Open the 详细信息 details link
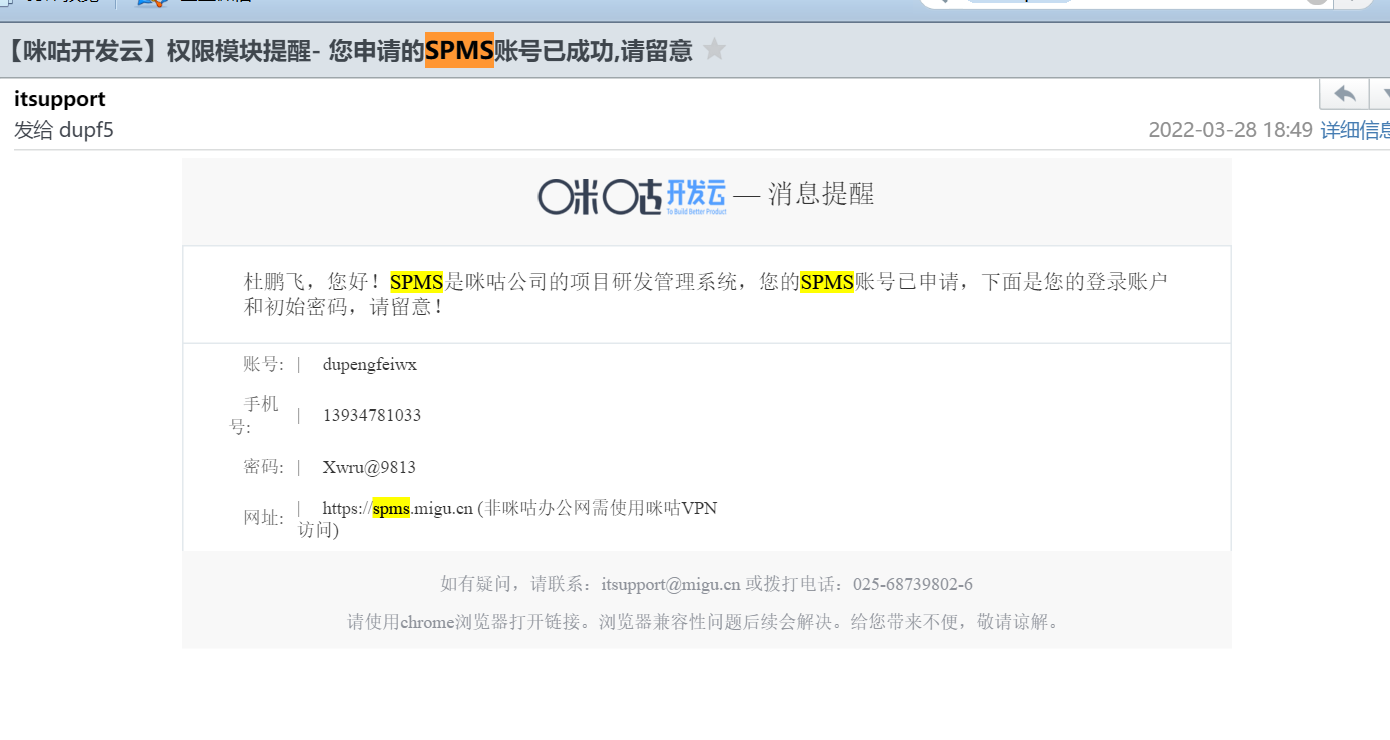Viewport: 1390px width, 740px height. 1354,130
